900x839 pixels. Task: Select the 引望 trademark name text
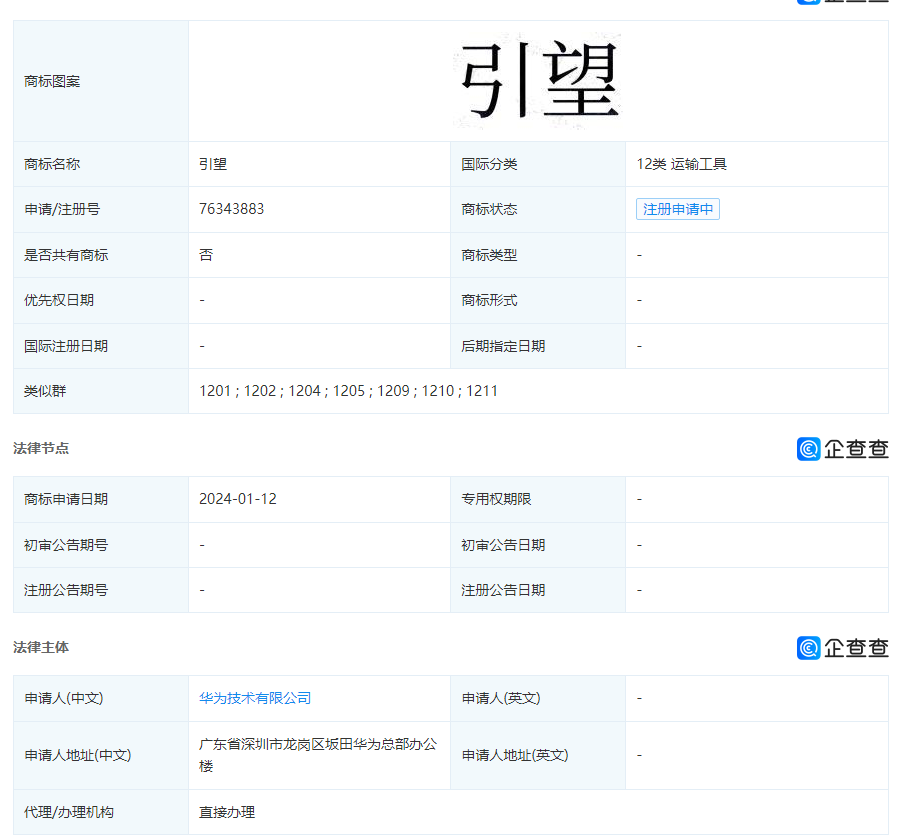(213, 164)
